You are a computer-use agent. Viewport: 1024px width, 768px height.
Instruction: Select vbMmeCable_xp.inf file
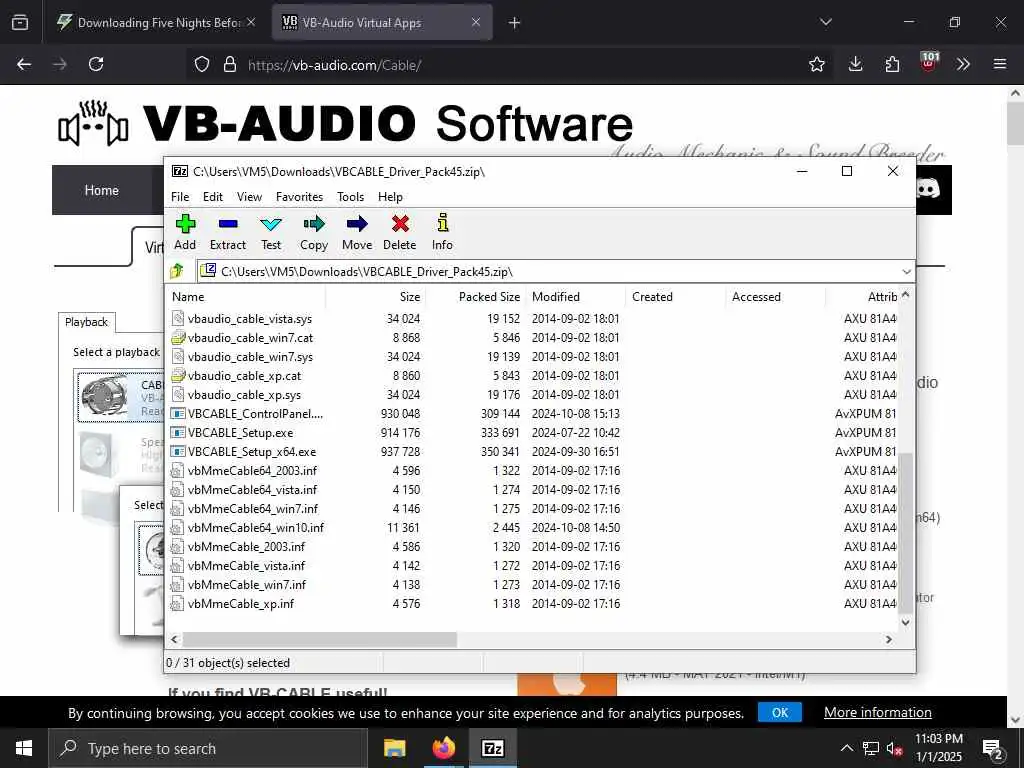241,603
